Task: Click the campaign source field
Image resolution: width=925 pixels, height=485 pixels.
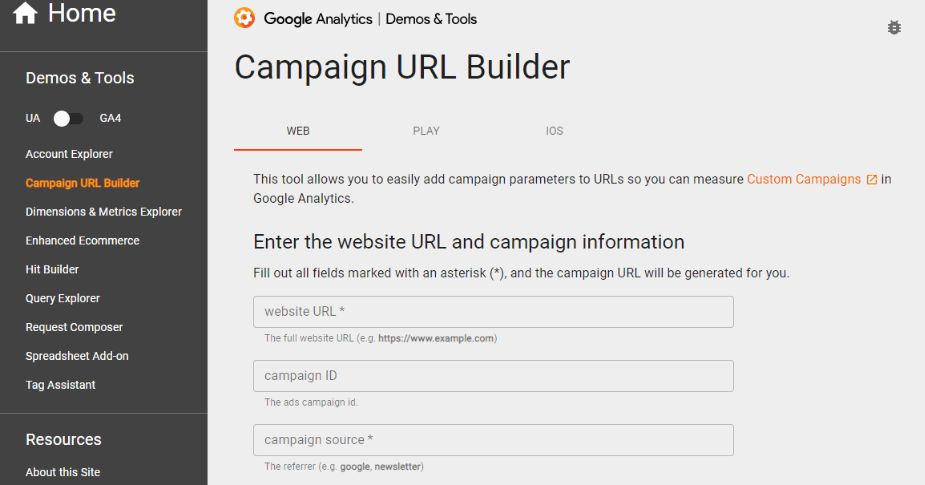Action: pyautogui.click(x=493, y=440)
